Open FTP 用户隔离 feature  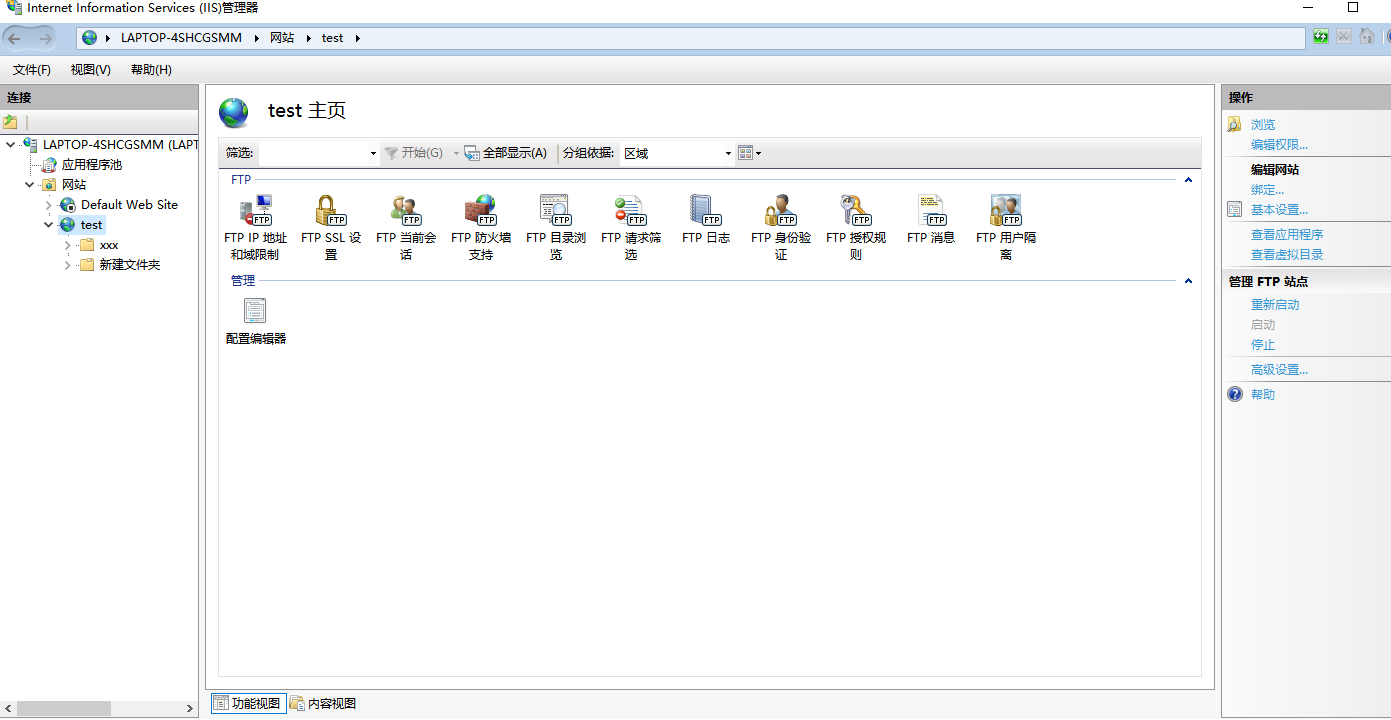pos(1006,227)
